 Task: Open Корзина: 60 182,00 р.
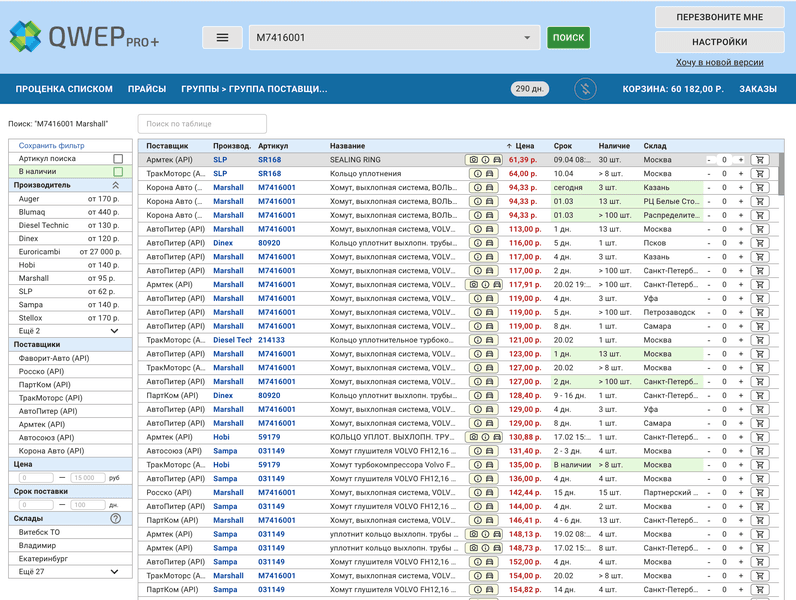pyautogui.click(x=673, y=89)
